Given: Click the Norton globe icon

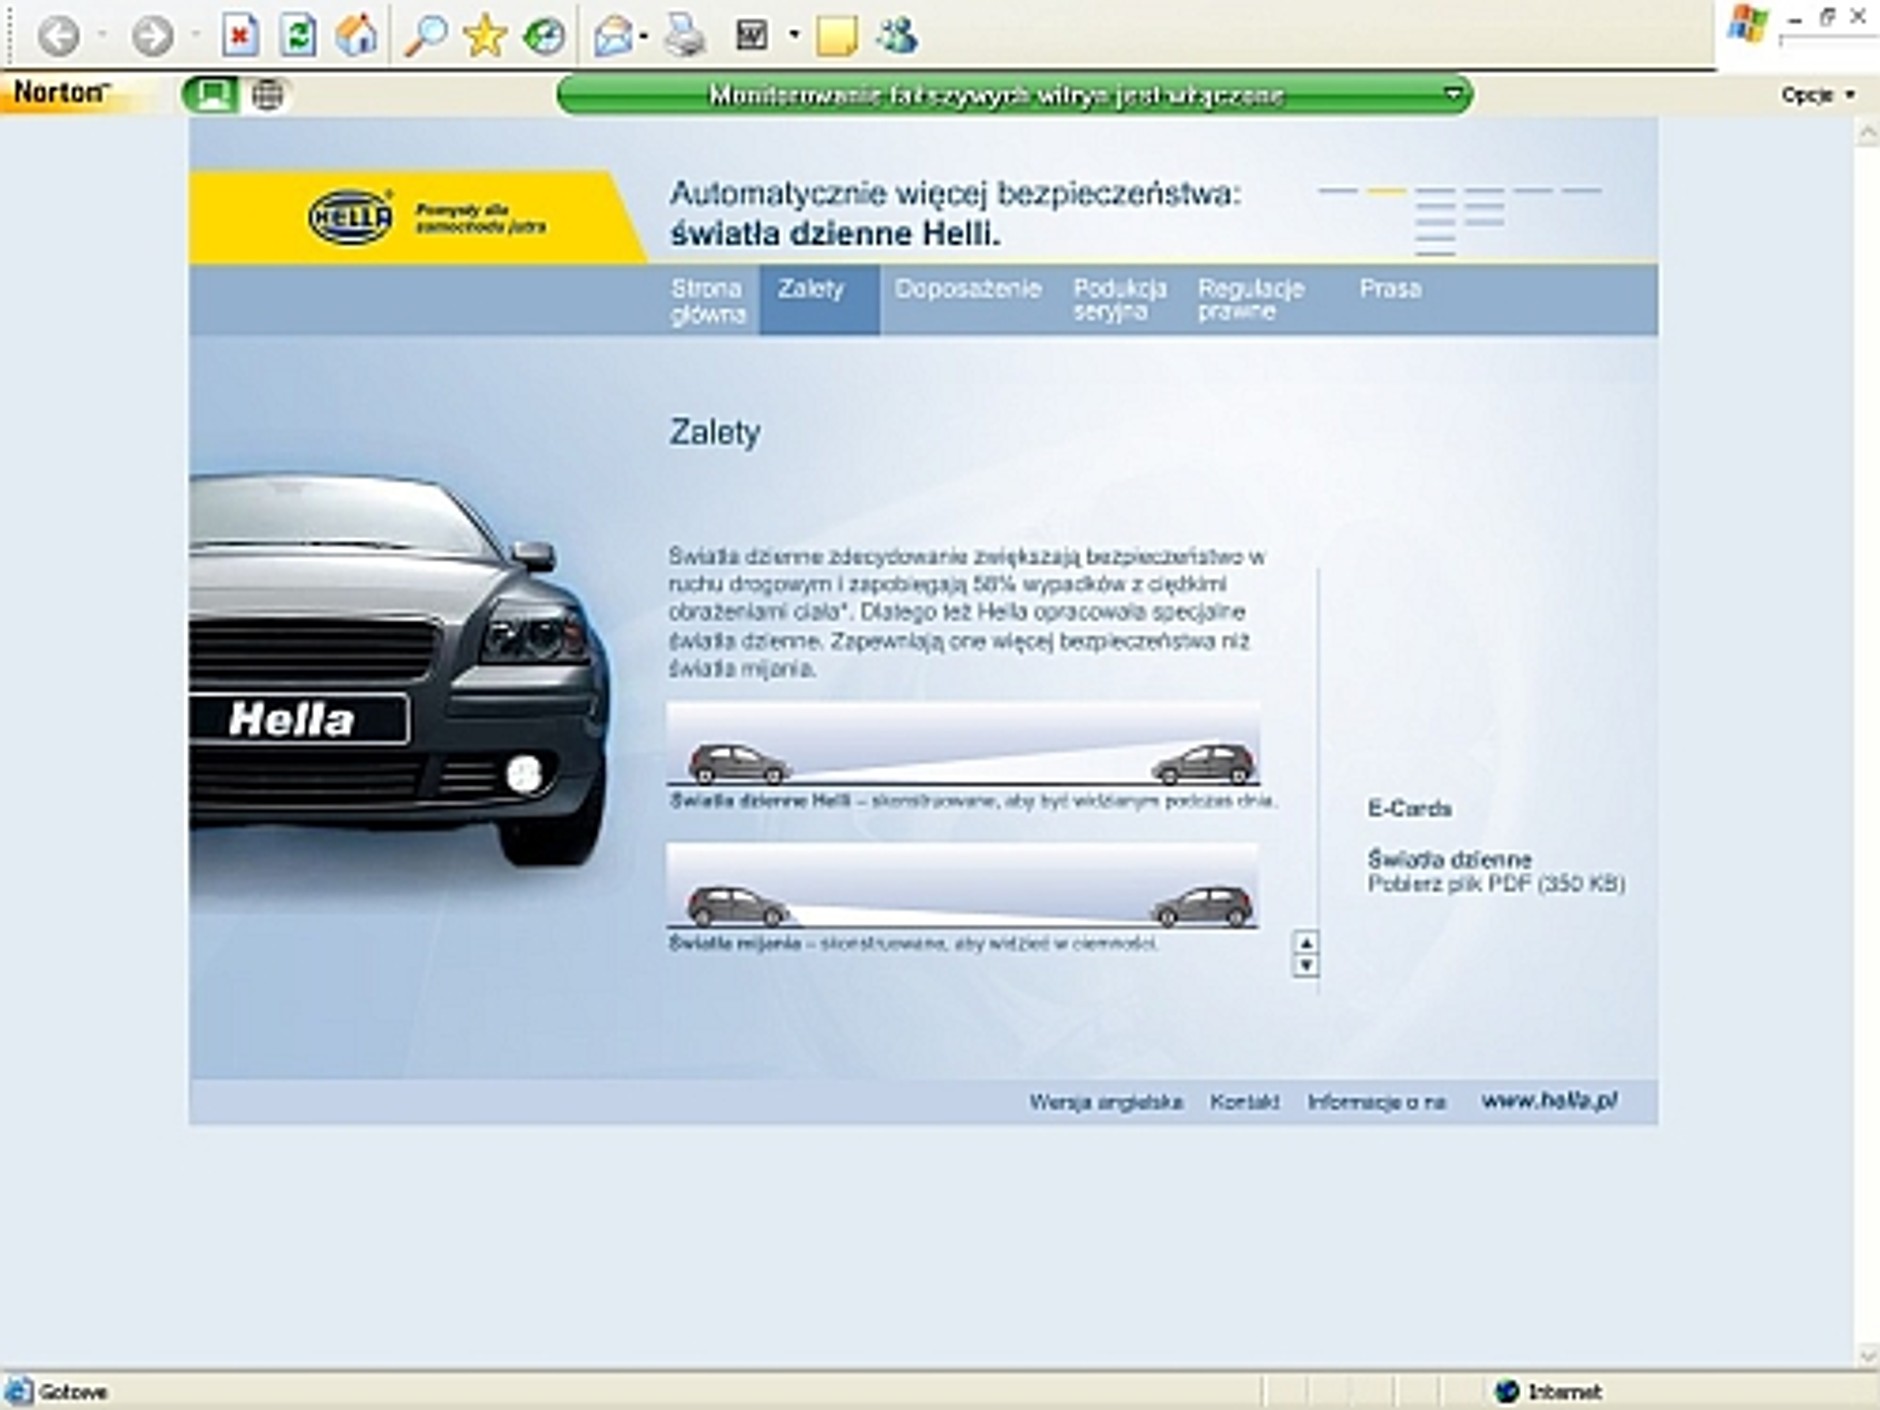Looking at the screenshot, I should coord(267,95).
